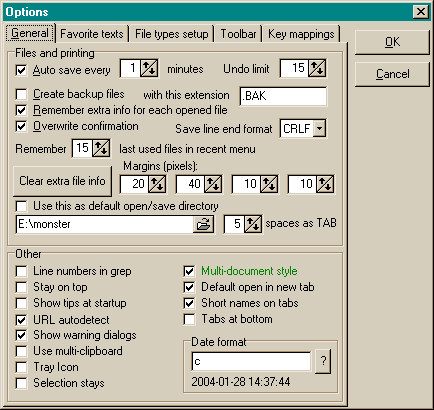Click the Auto save minutes spinner arrows
The image size is (434, 410).
(x=149, y=68)
